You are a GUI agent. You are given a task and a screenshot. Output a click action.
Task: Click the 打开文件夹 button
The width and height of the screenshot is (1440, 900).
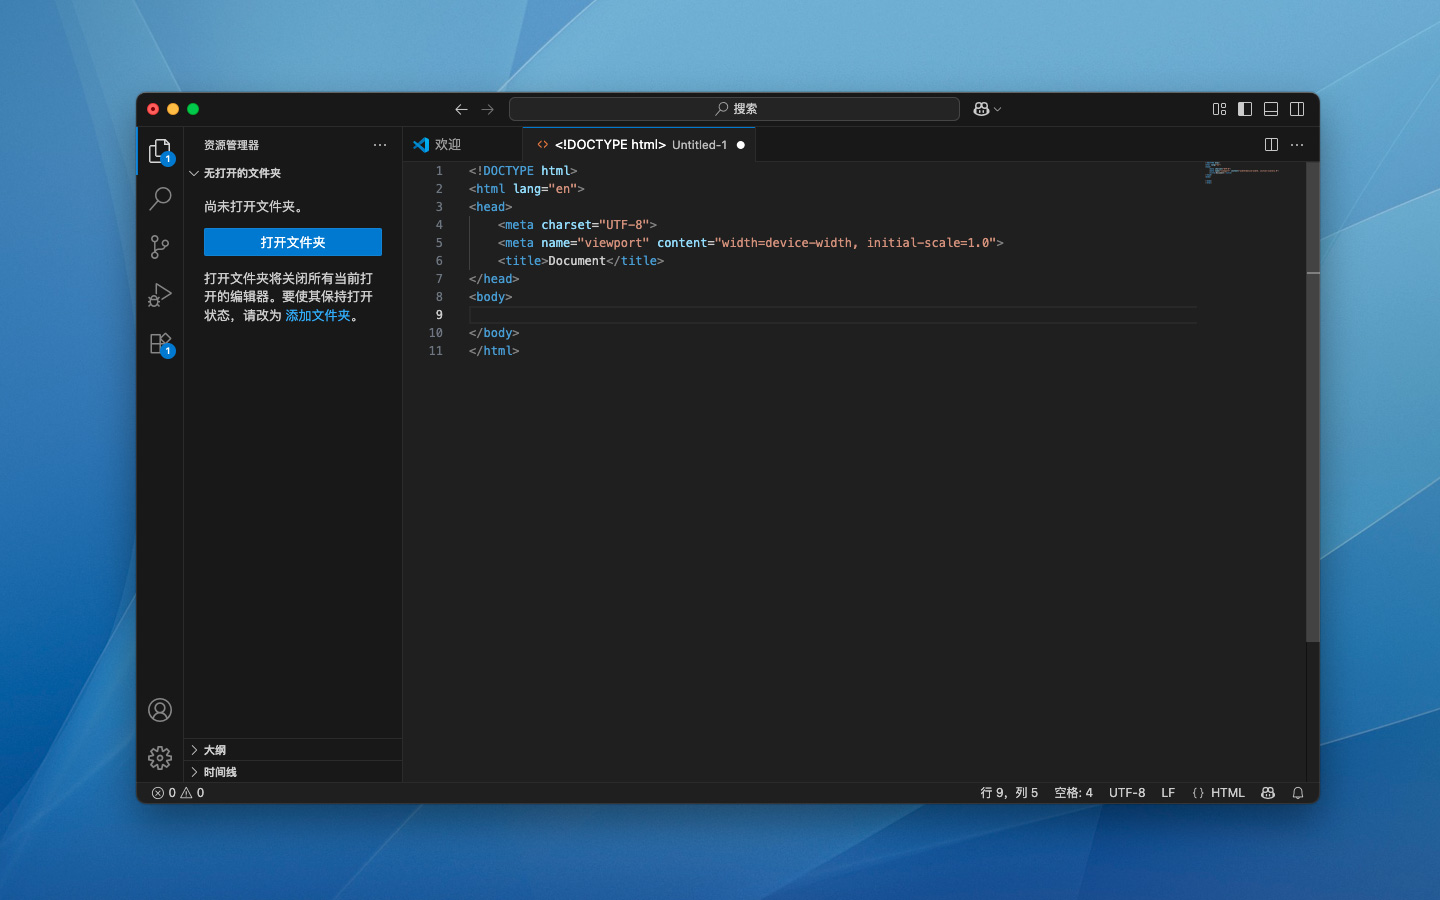293,242
